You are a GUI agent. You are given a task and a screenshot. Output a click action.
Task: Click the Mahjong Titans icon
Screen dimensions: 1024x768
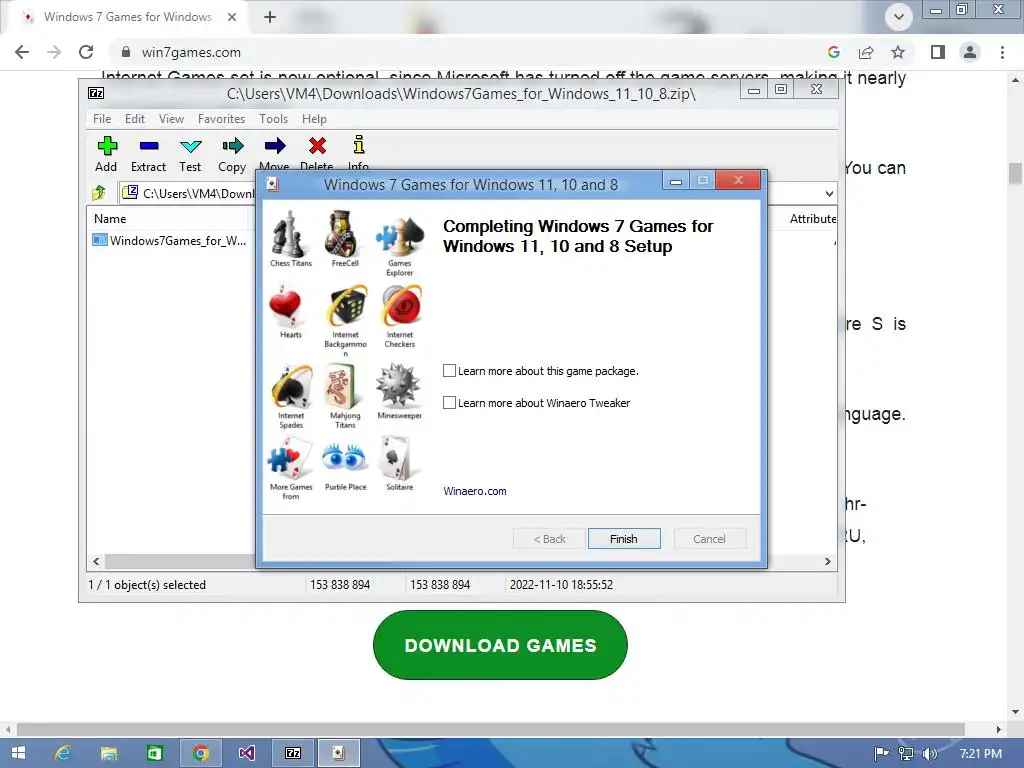click(342, 386)
